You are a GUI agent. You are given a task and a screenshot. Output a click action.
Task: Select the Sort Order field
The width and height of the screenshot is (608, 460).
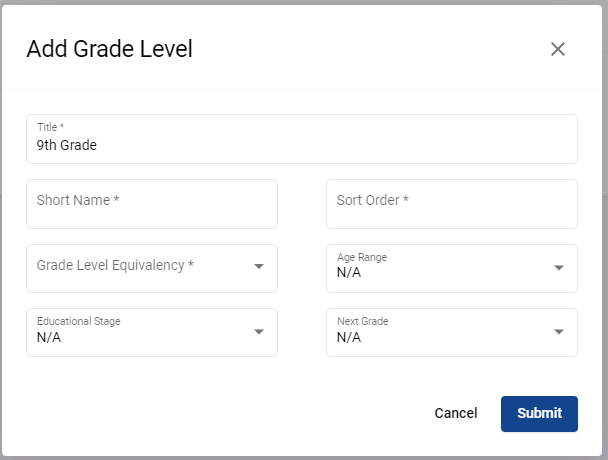(x=452, y=204)
